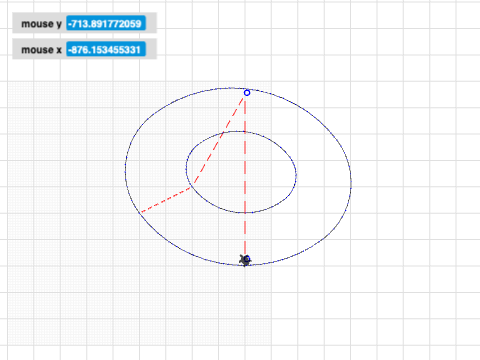
Task: Click the turtle sprite at ellipse bottom
Action: [x=245, y=260]
